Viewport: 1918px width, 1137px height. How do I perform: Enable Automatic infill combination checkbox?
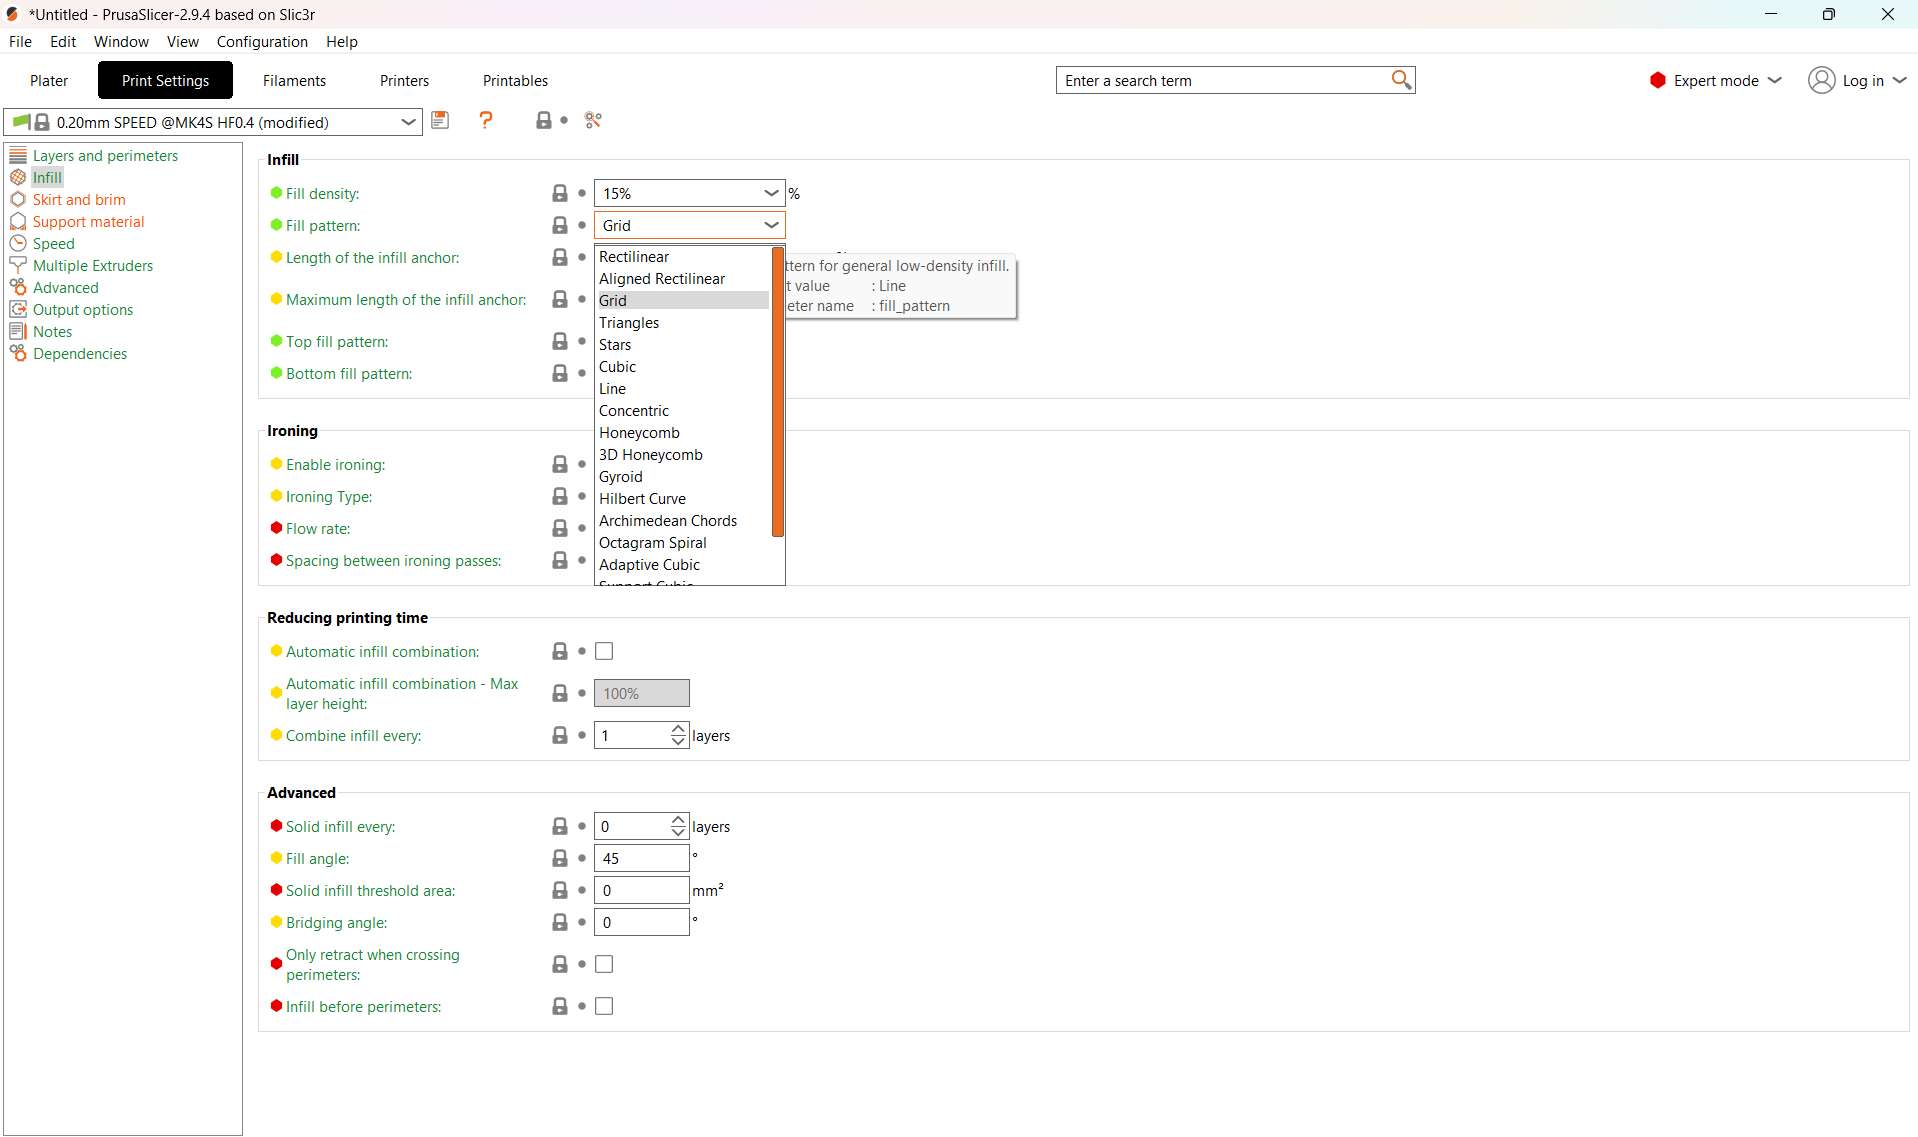click(604, 651)
